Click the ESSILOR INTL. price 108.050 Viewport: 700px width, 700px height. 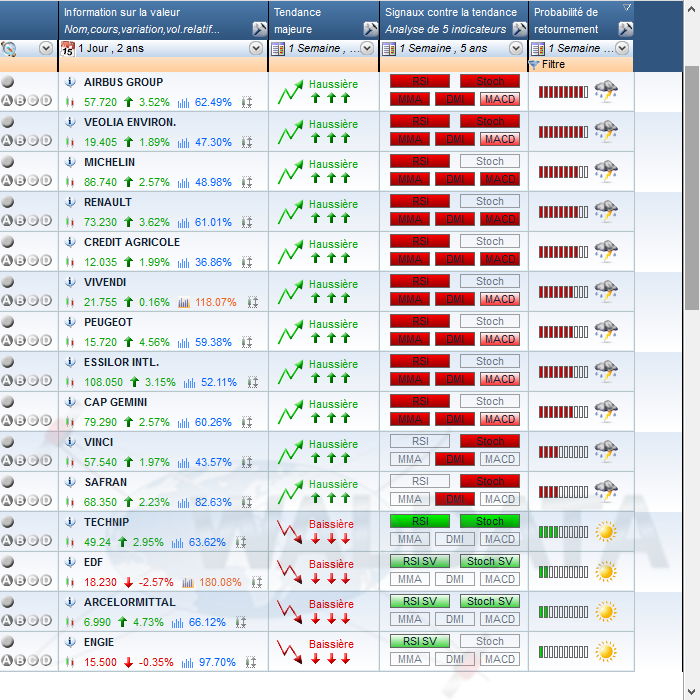(103, 383)
